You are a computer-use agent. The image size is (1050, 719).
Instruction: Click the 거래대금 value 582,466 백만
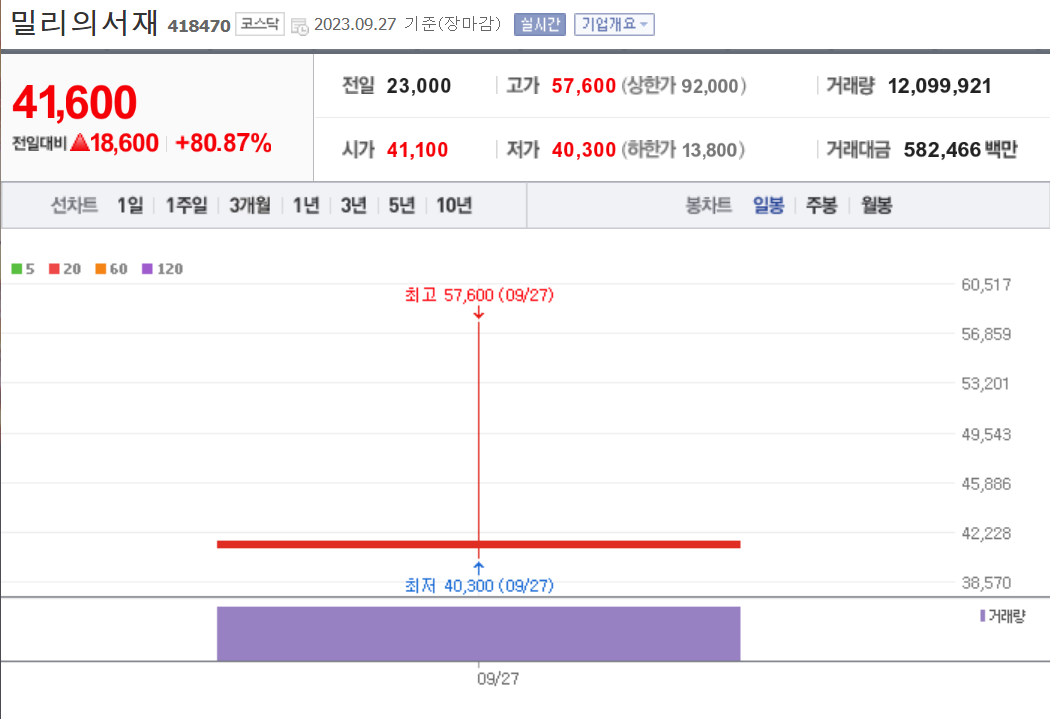[x=960, y=149]
